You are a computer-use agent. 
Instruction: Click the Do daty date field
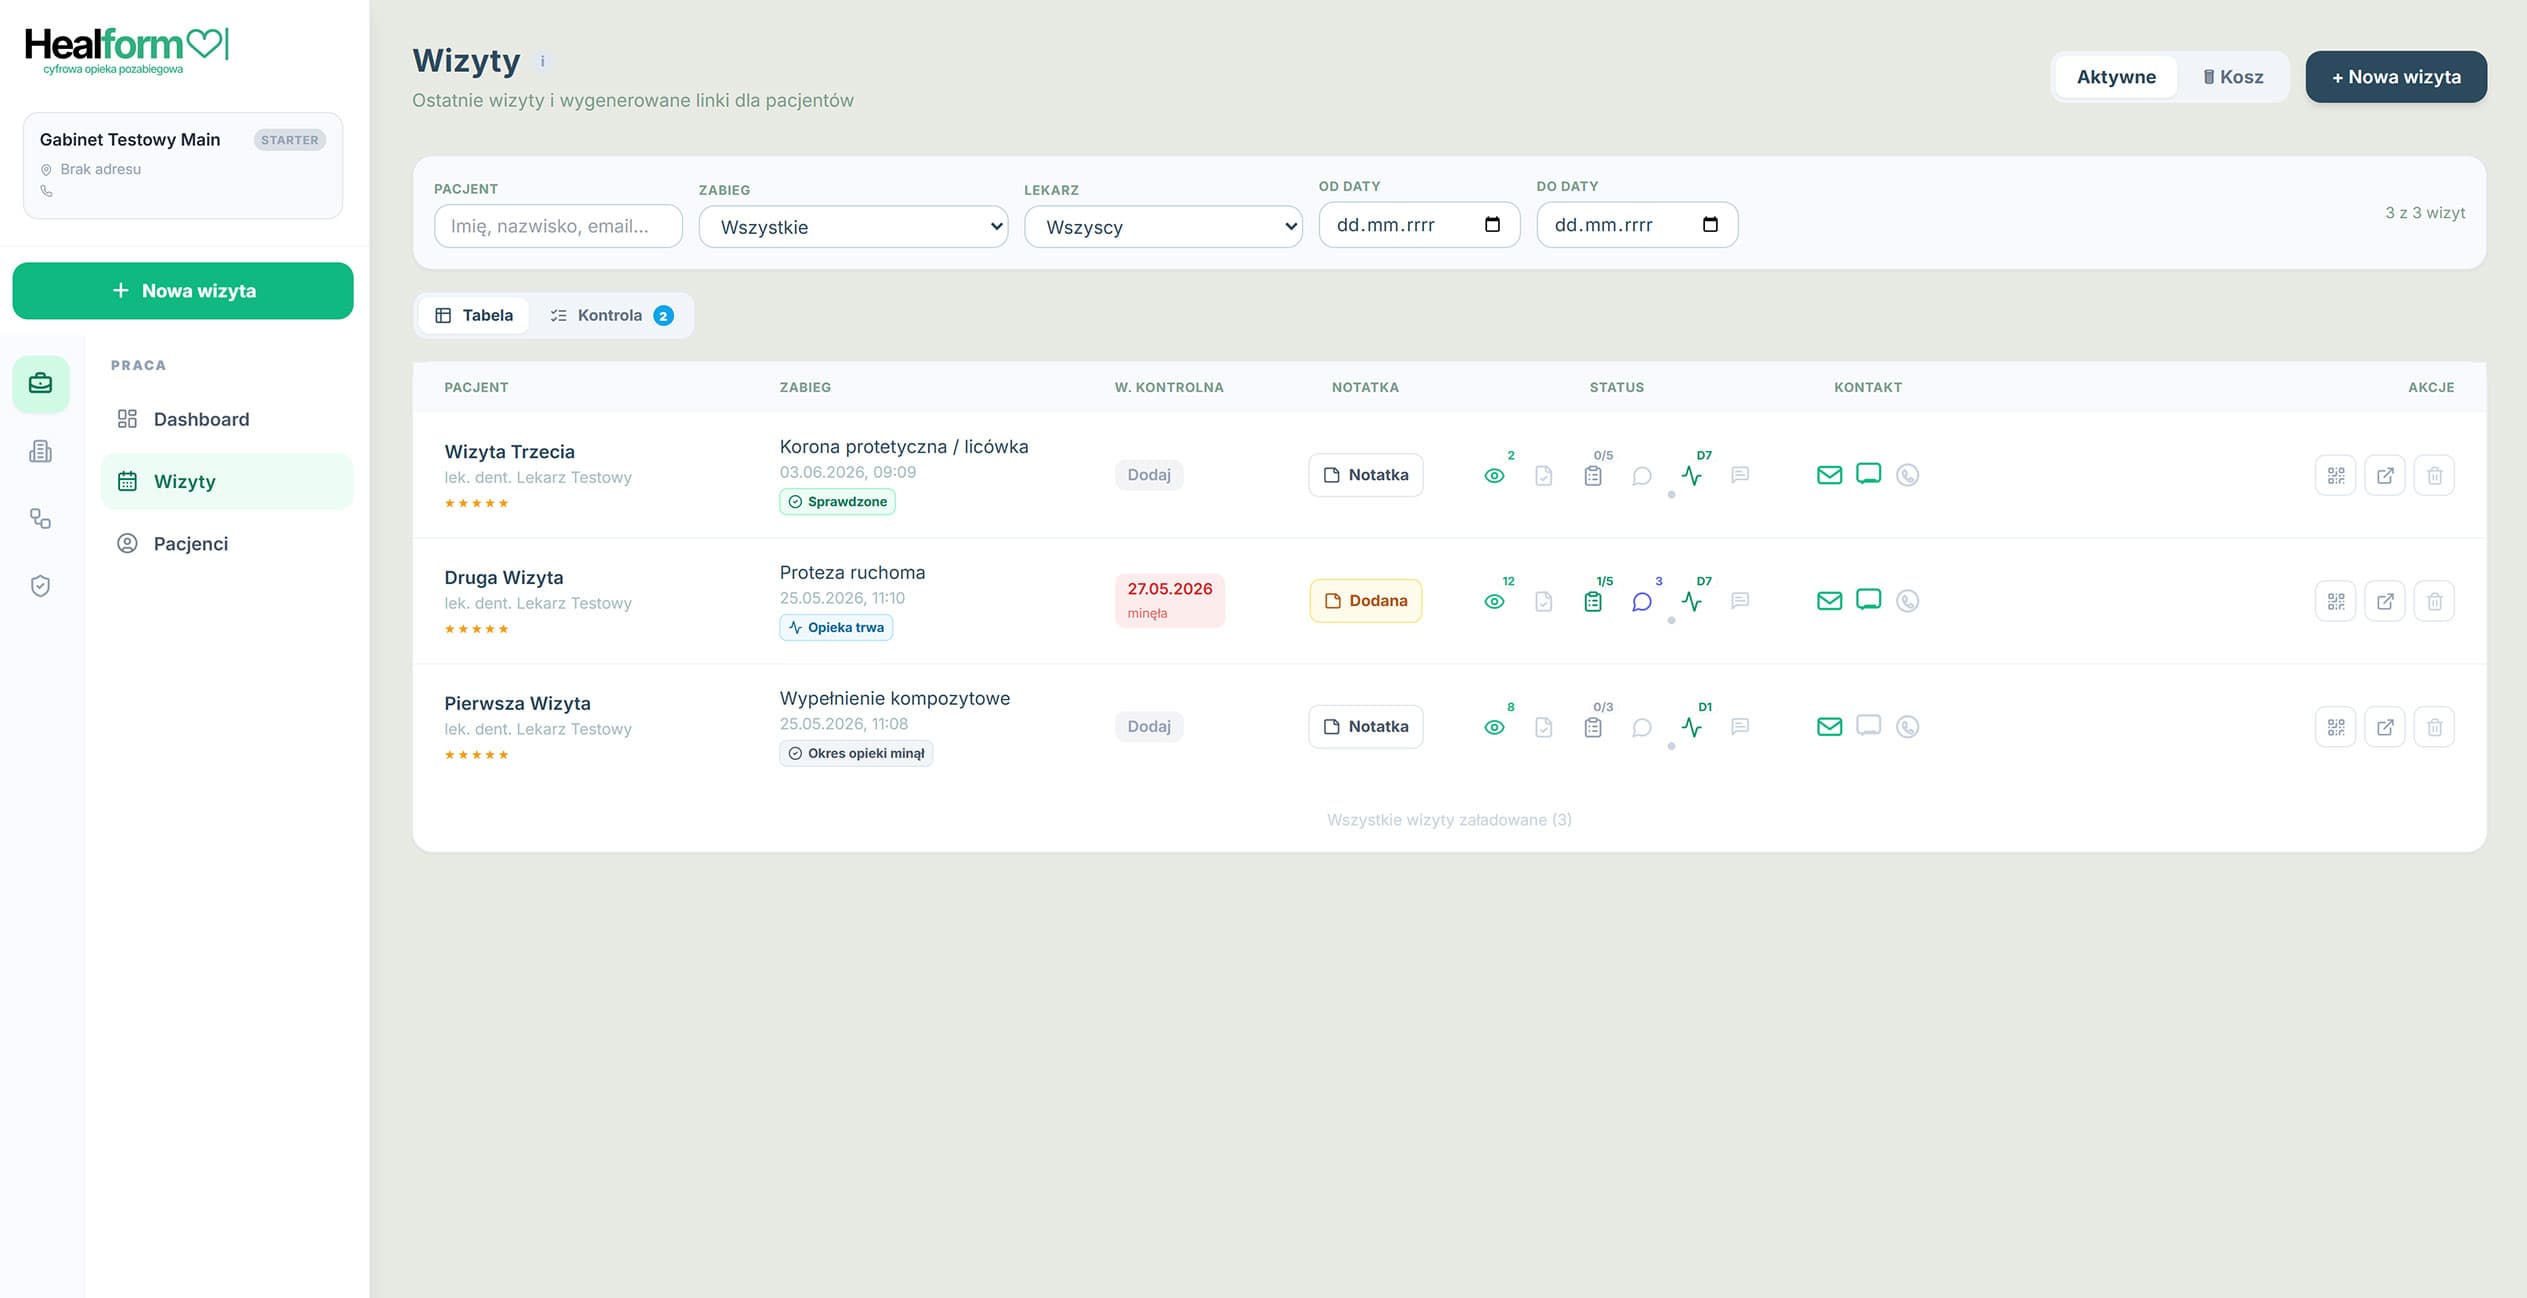tap(1637, 225)
